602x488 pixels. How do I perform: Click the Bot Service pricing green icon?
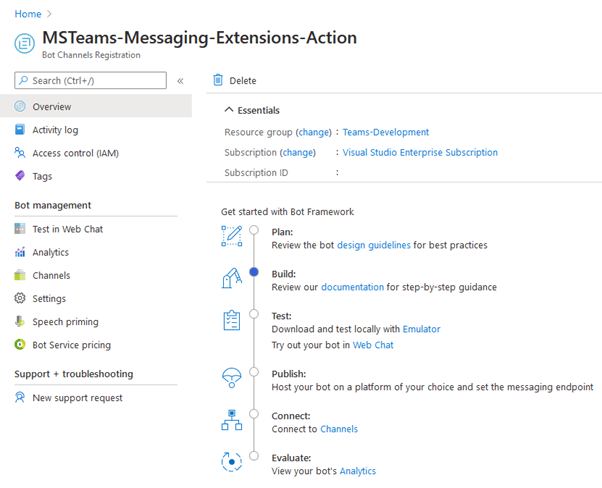(21, 345)
